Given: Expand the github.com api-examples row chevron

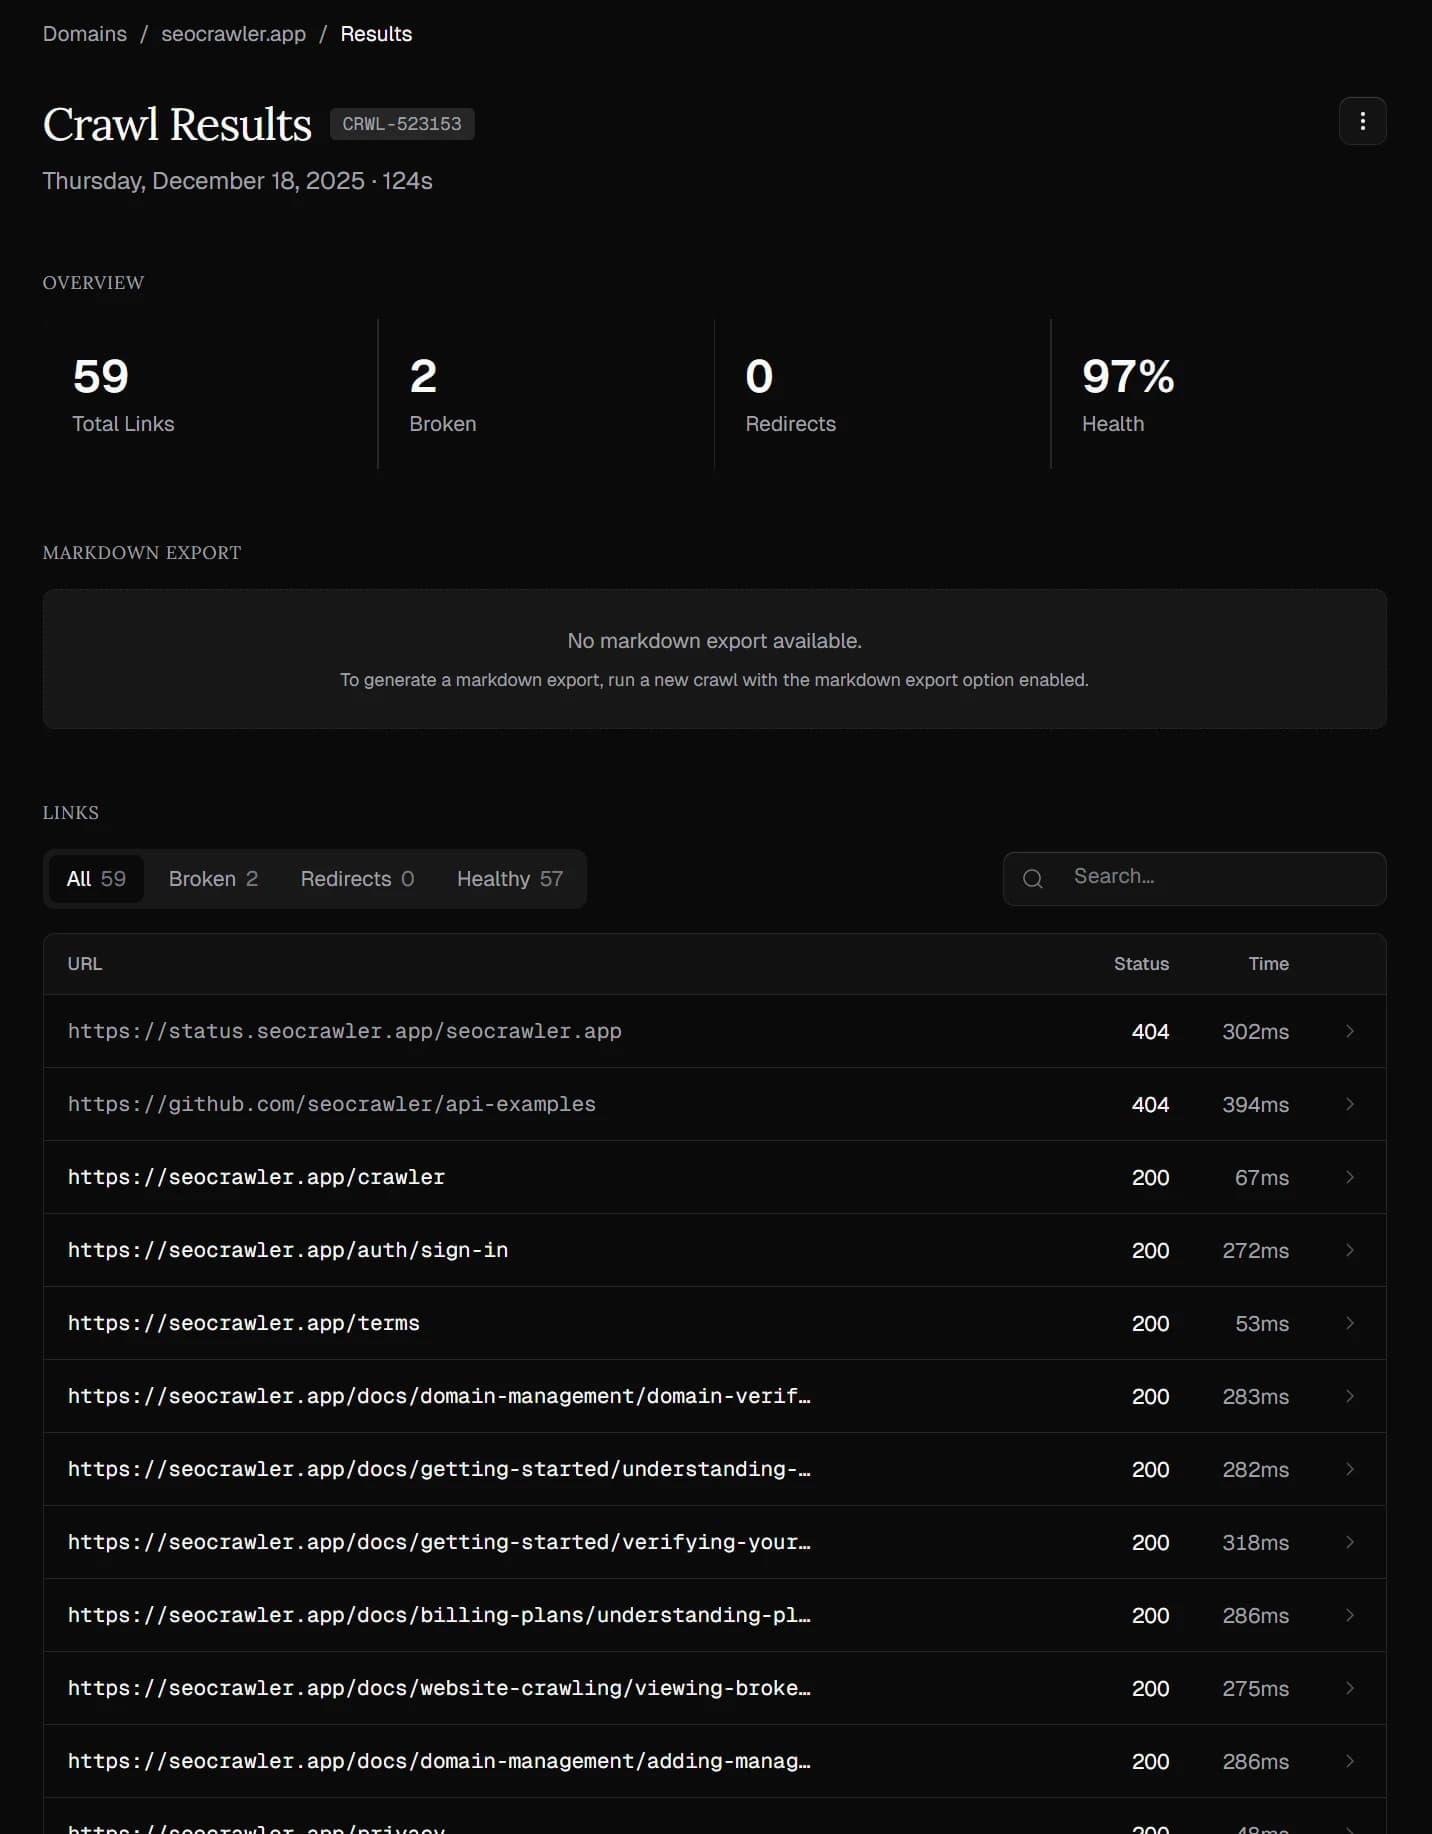Looking at the screenshot, I should click(x=1349, y=1104).
